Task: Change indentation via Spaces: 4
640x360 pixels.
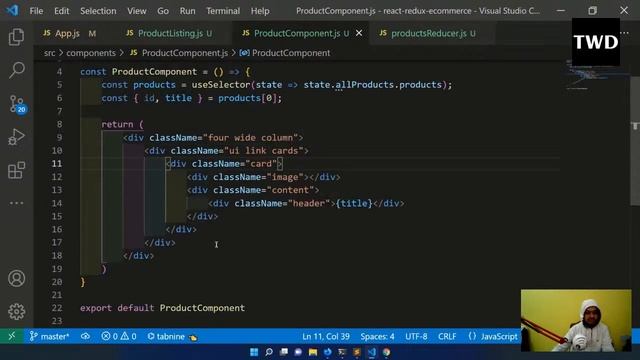Action: (x=377, y=336)
